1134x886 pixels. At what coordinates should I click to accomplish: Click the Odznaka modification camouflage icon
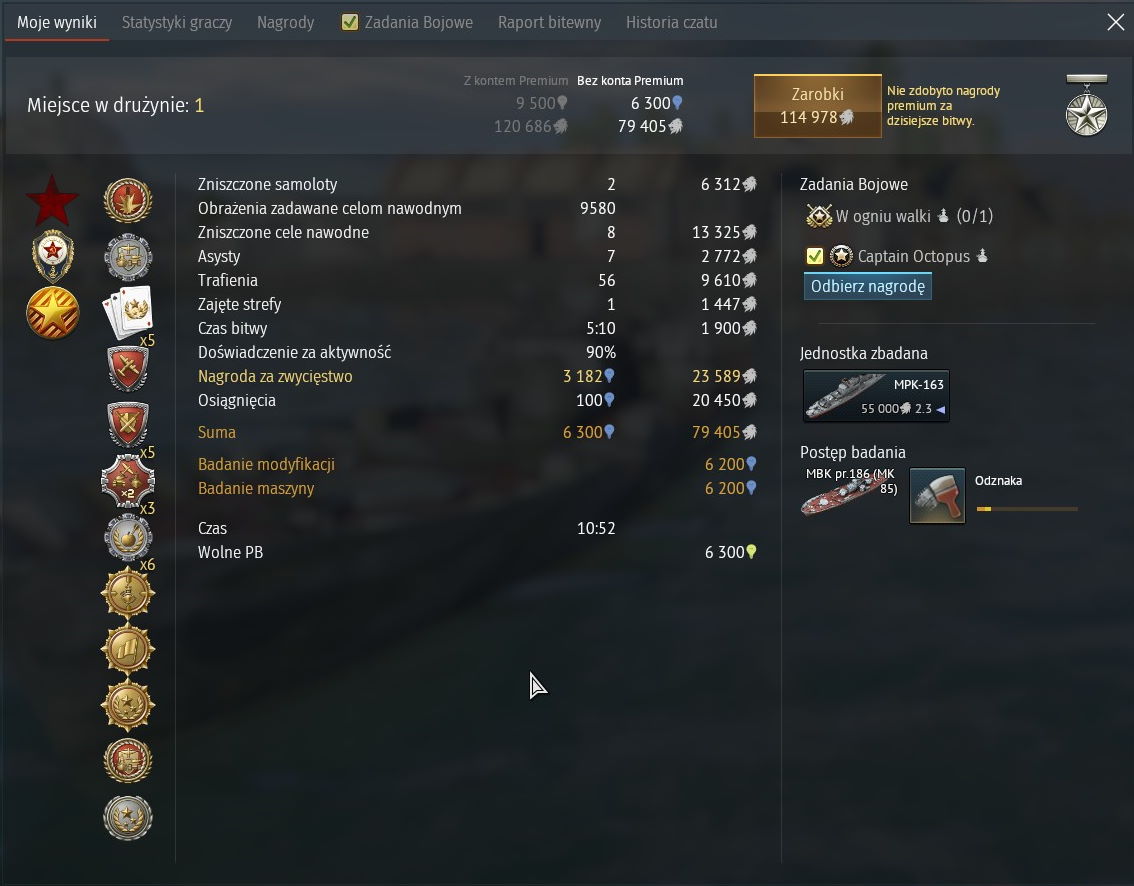(x=937, y=495)
